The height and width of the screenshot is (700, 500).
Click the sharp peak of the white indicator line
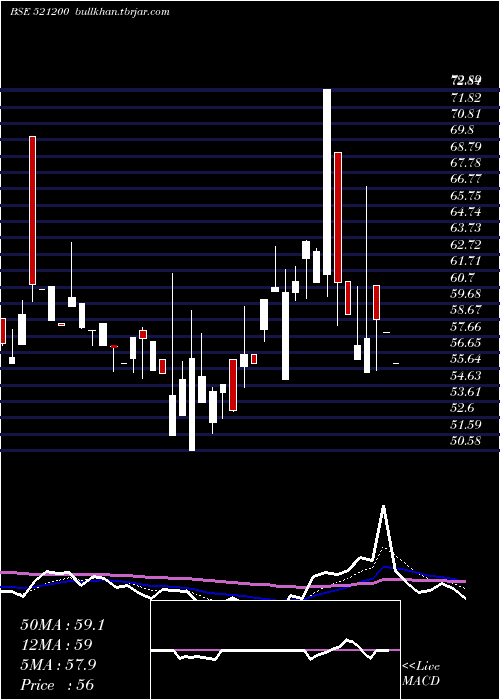[383, 507]
